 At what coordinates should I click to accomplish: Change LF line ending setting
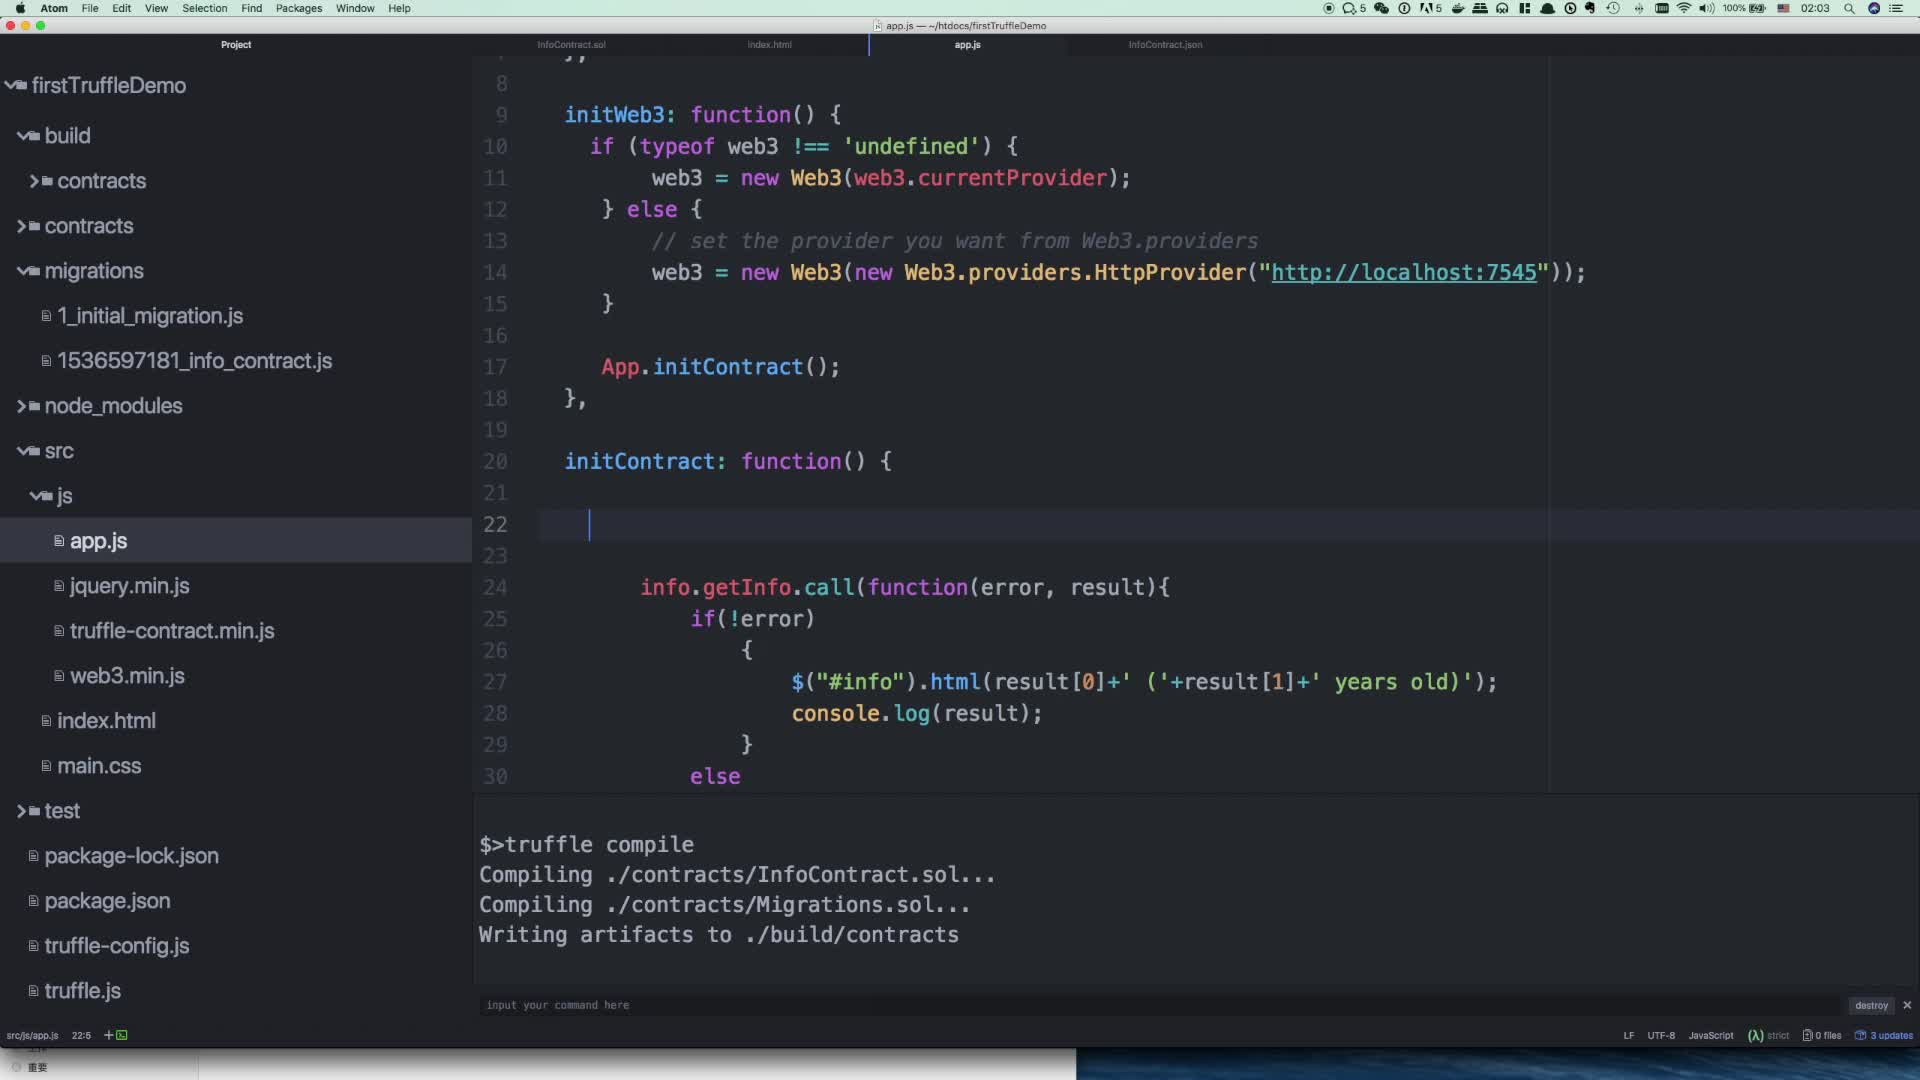tap(1629, 1035)
